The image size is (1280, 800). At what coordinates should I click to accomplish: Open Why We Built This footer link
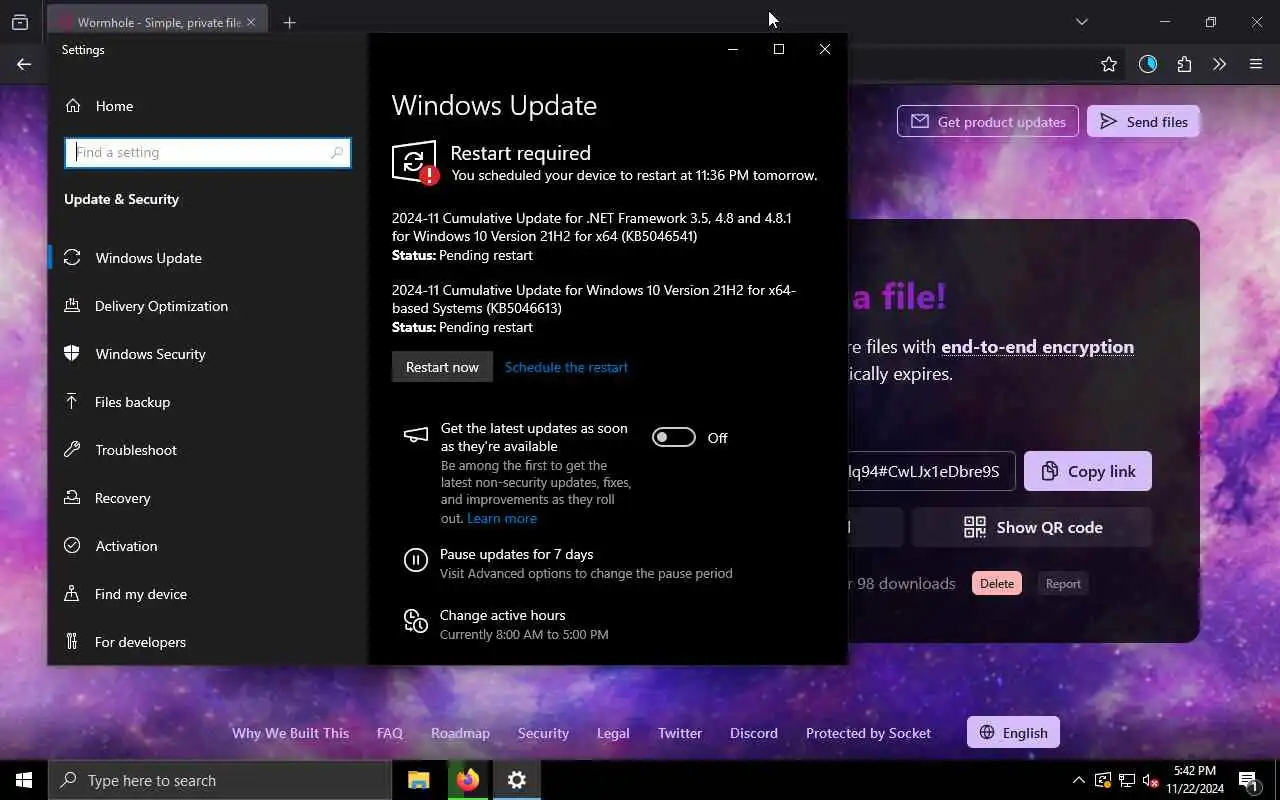pos(291,733)
